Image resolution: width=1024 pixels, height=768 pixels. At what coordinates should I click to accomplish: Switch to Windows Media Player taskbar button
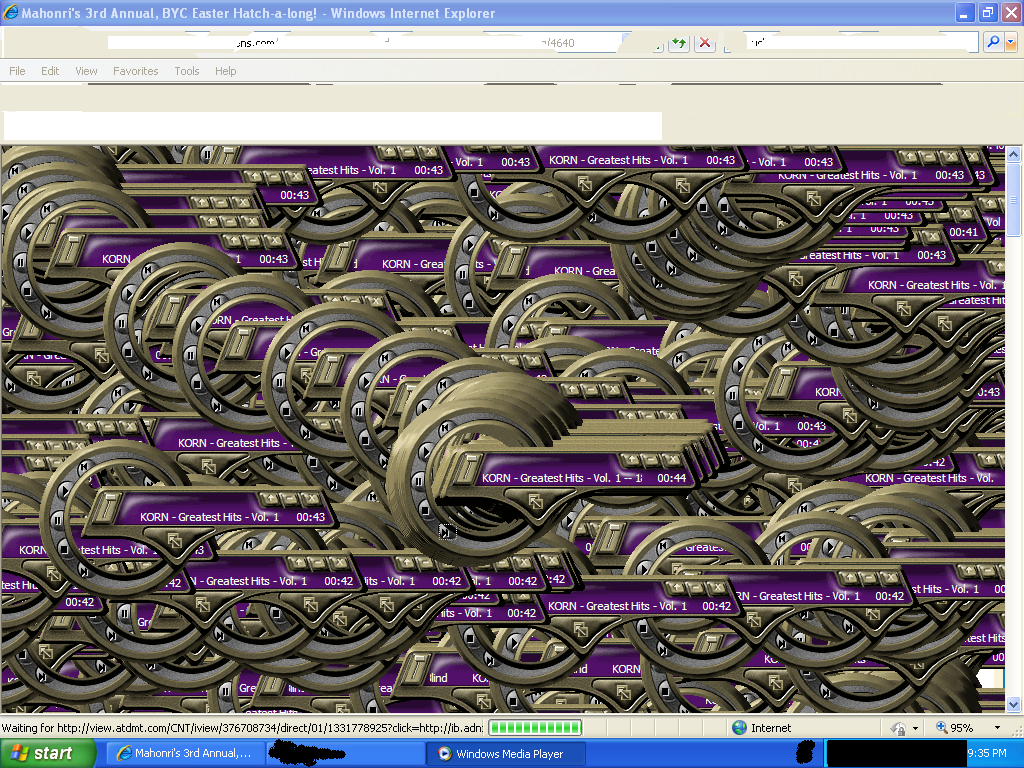point(505,754)
